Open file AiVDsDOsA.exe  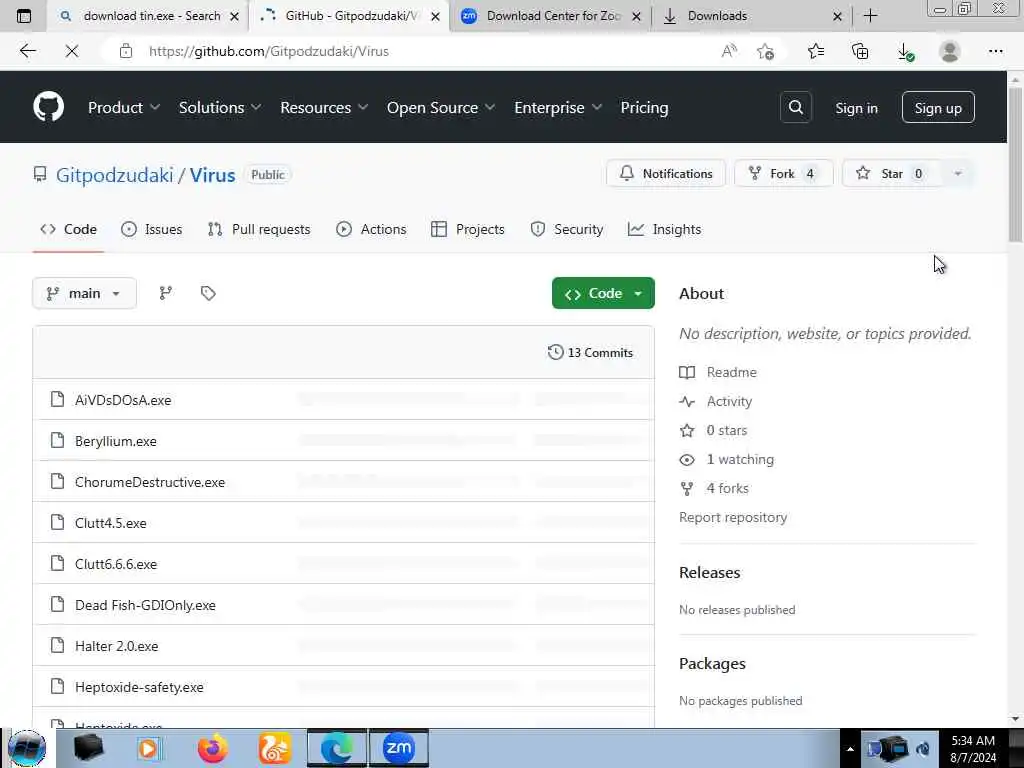123,400
